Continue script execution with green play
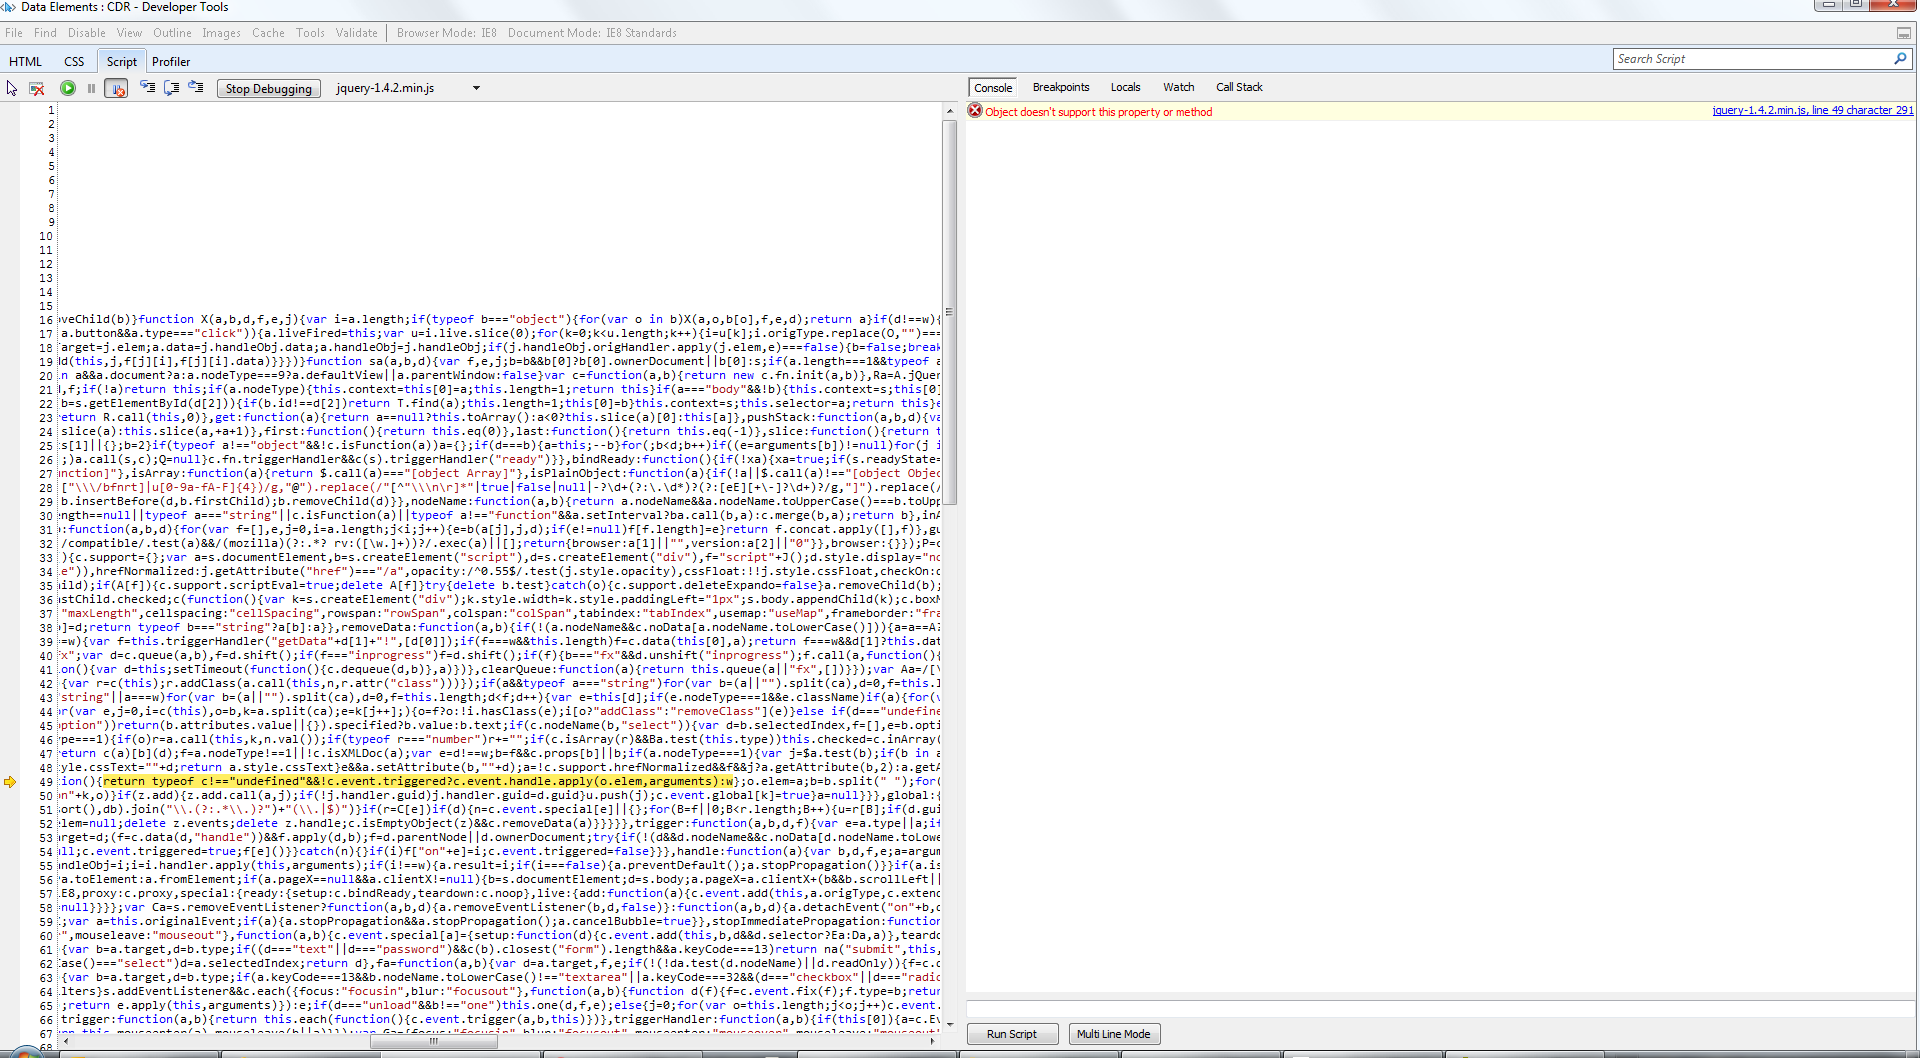1920x1058 pixels. pyautogui.click(x=68, y=88)
